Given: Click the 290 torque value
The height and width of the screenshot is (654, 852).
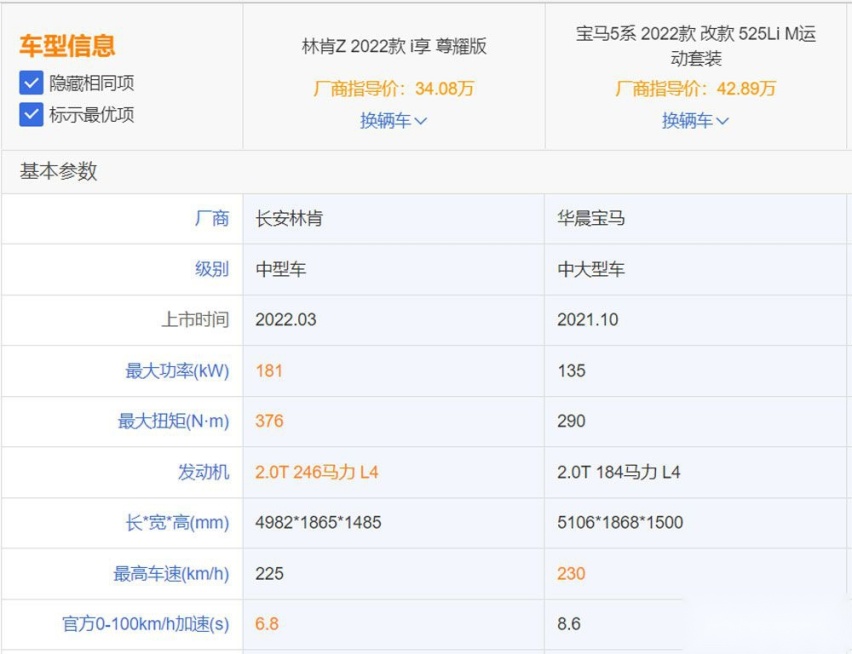Looking at the screenshot, I should (572, 421).
